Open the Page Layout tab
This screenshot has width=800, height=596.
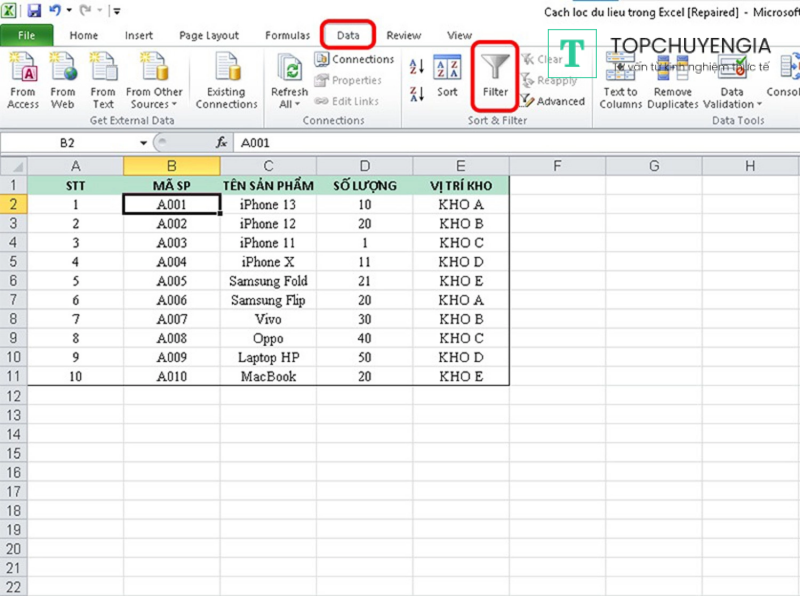[210, 35]
